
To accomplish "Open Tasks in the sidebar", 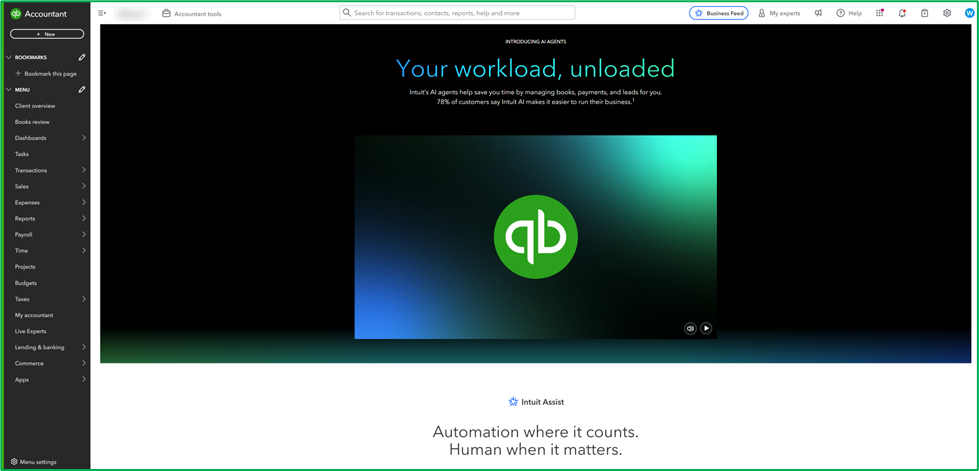I will (x=22, y=154).
